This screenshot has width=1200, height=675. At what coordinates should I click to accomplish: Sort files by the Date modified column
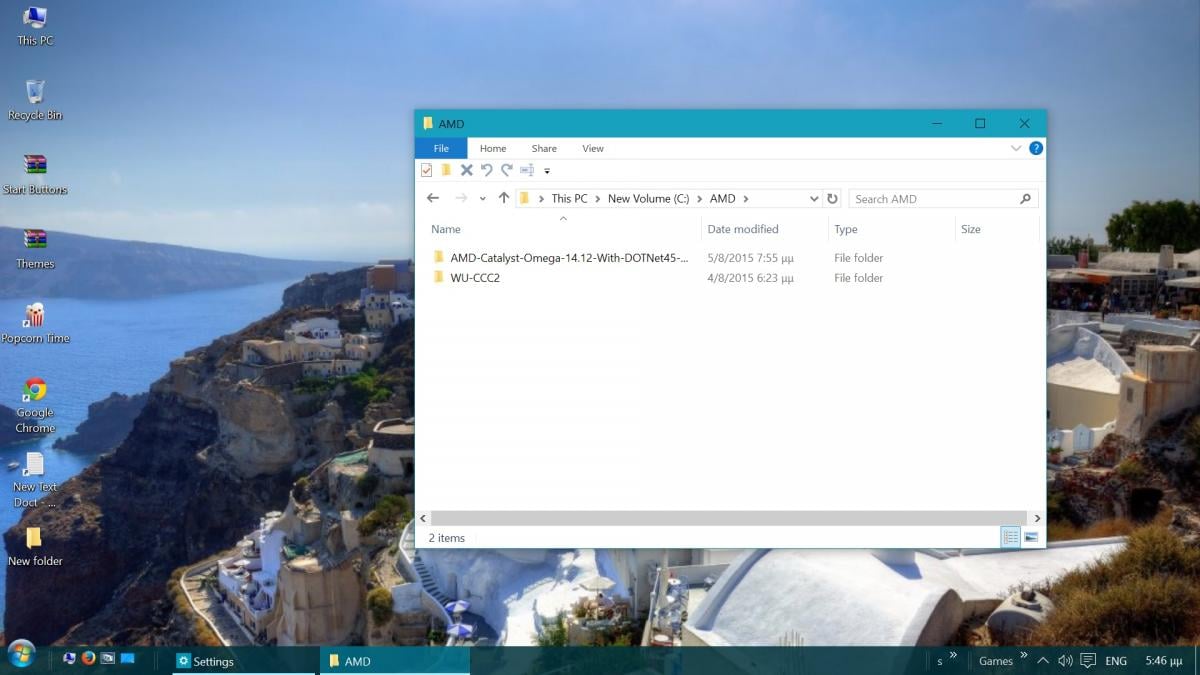[x=742, y=229]
